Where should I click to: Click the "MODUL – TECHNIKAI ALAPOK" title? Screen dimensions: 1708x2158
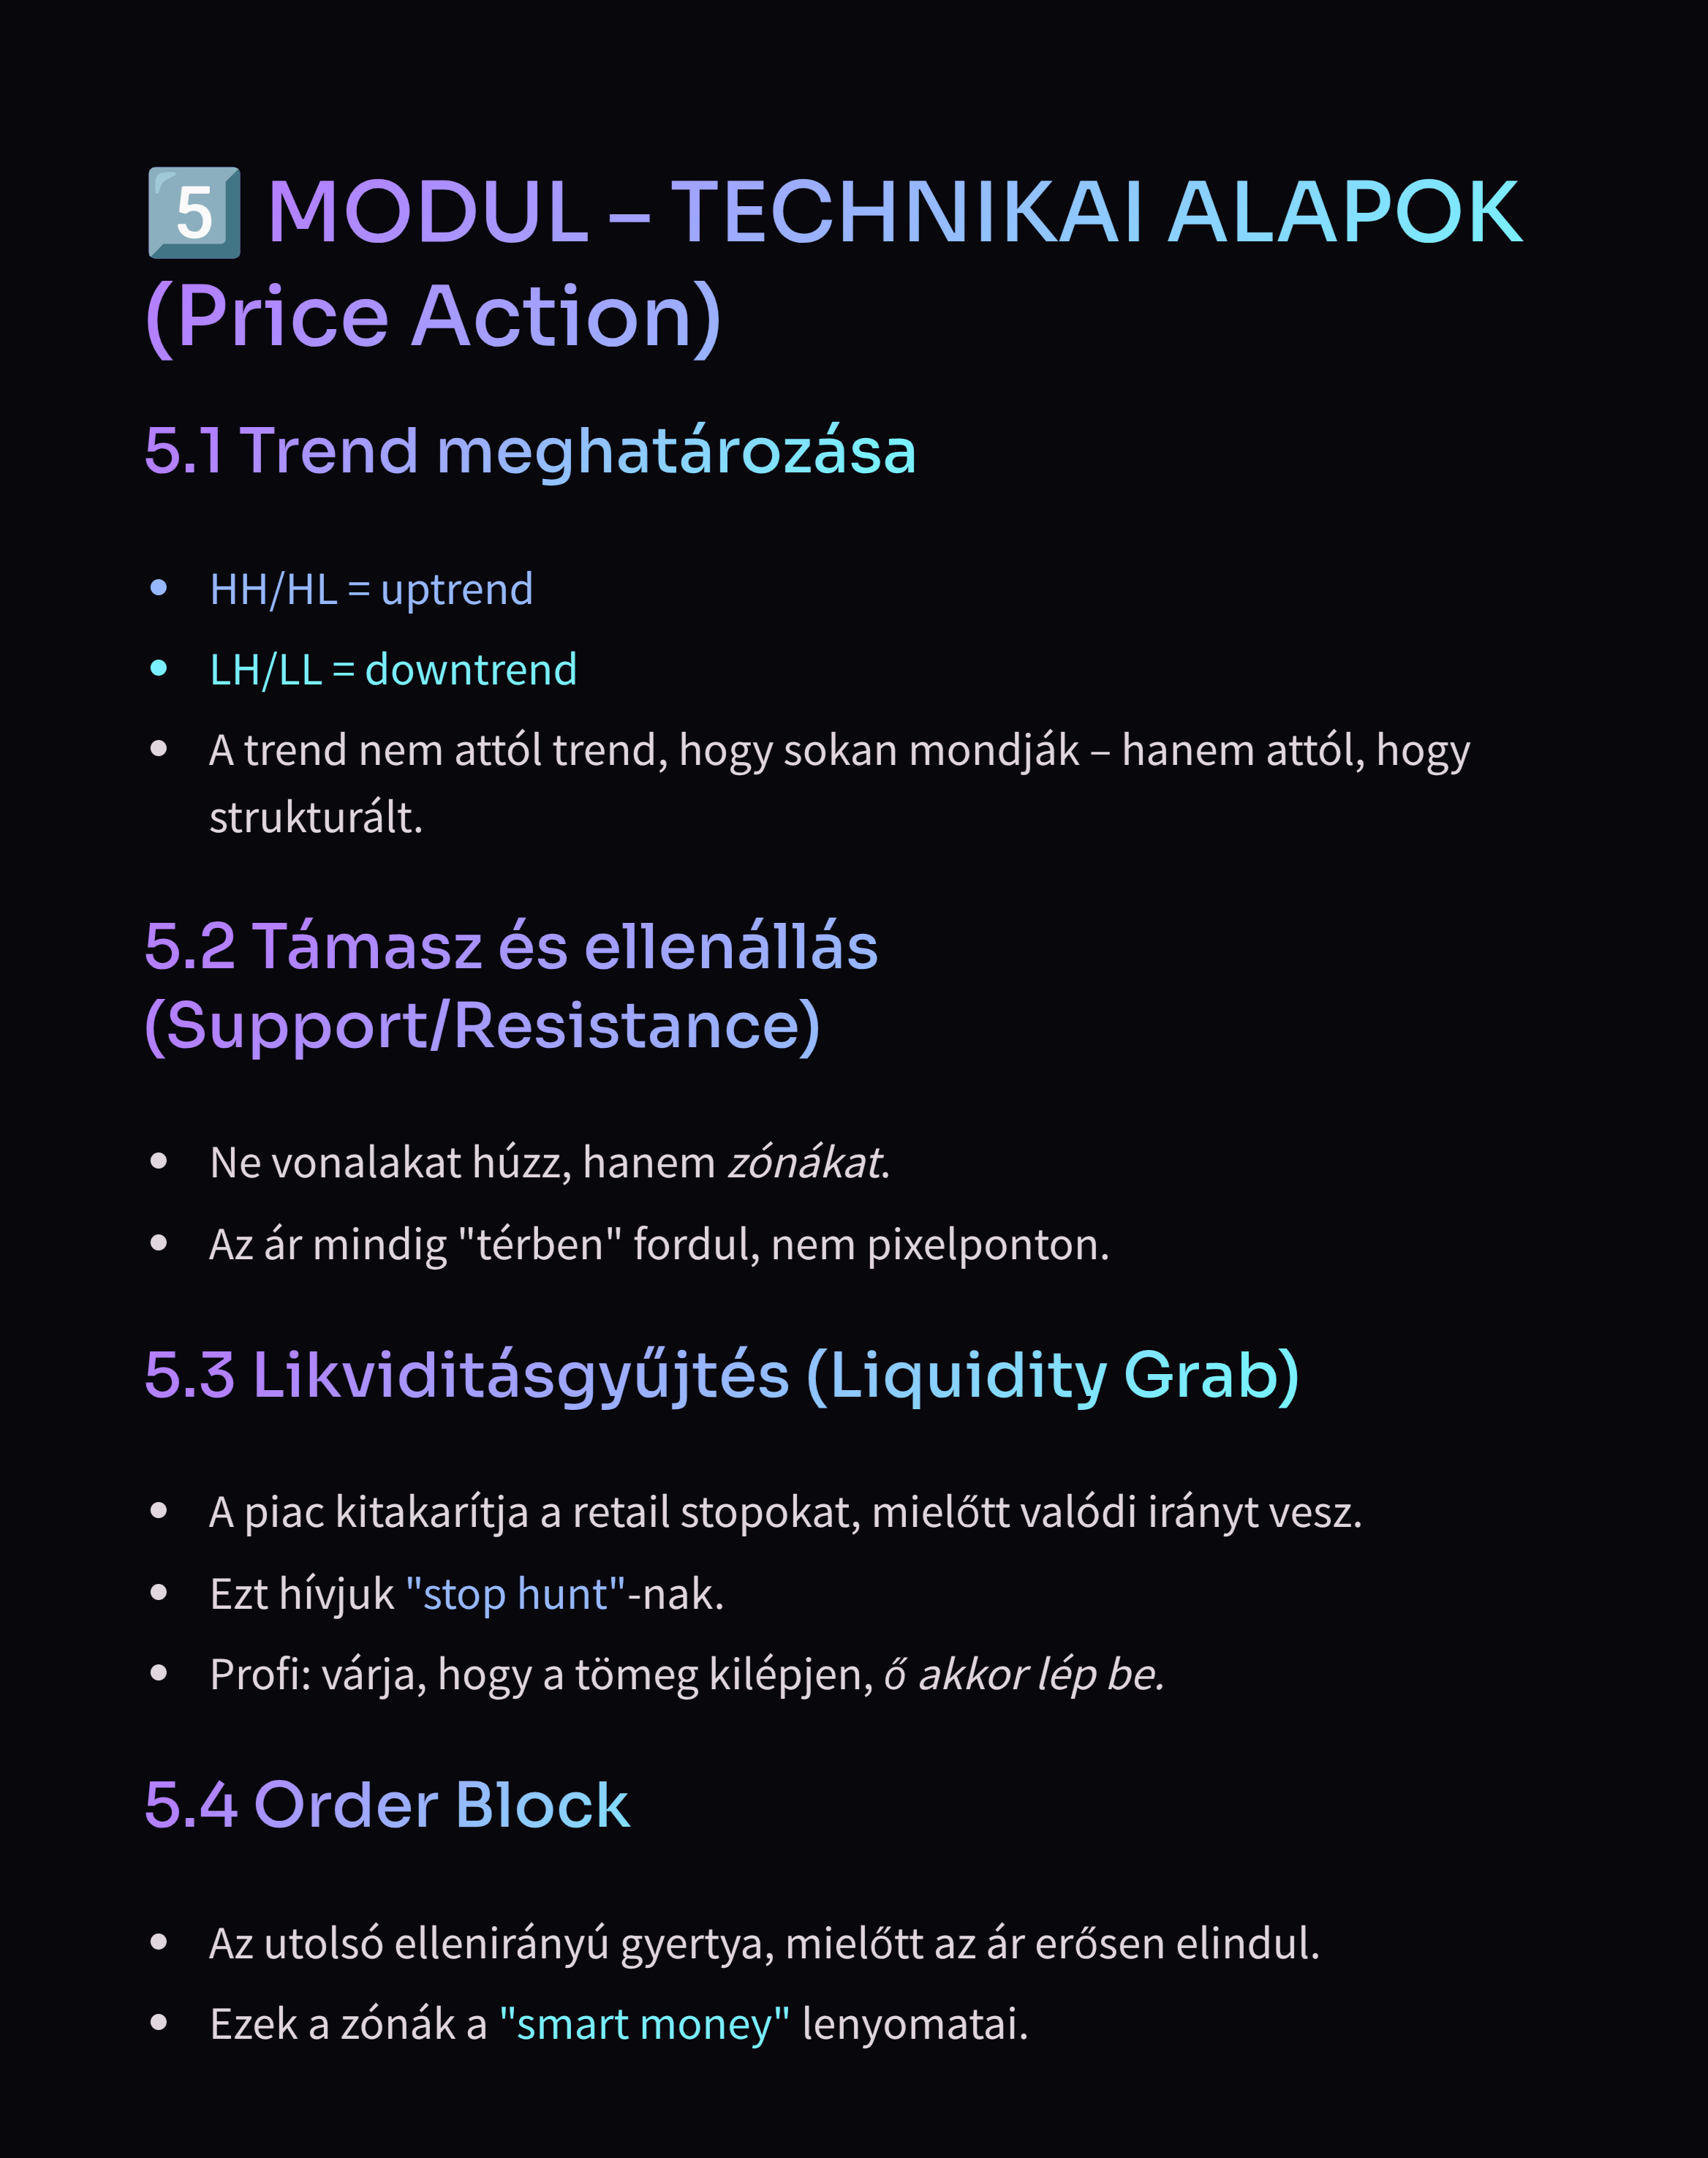click(894, 213)
